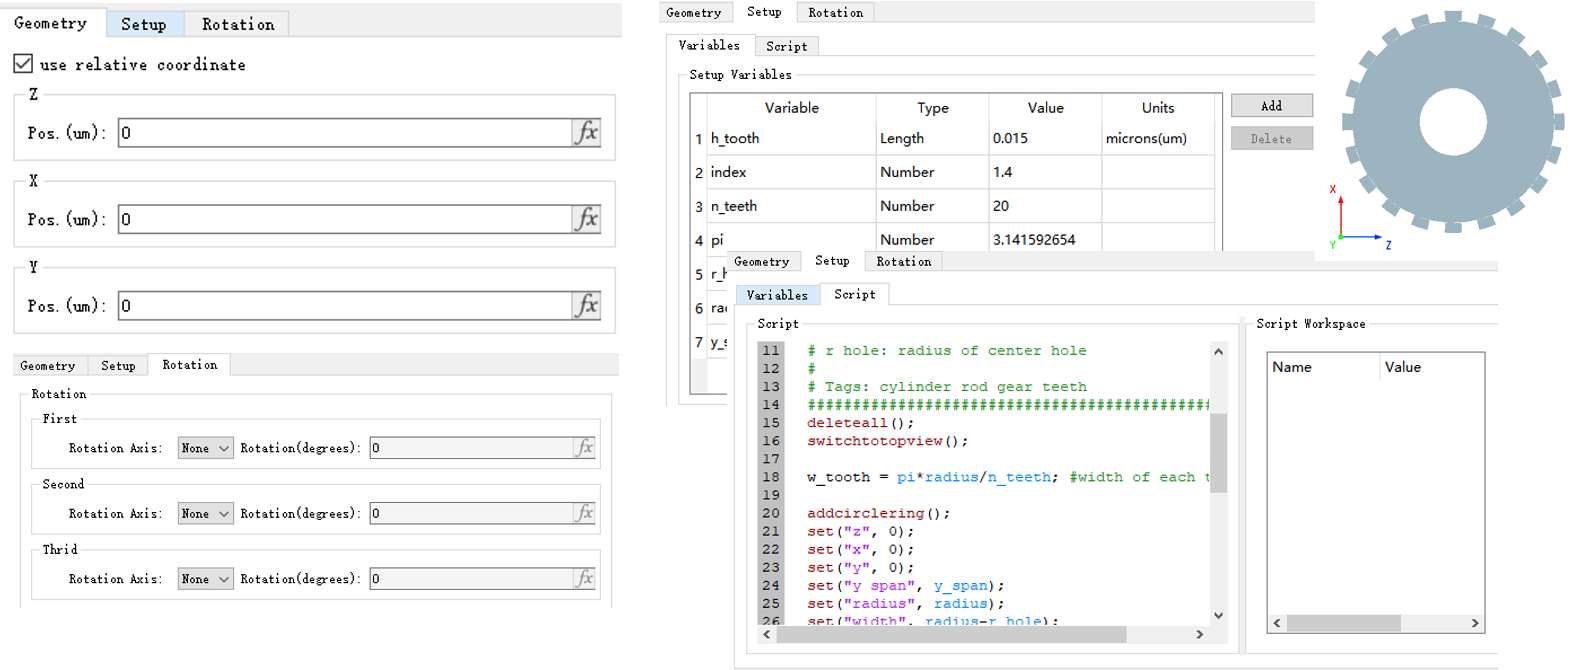Click the Variable column header

coord(791,107)
